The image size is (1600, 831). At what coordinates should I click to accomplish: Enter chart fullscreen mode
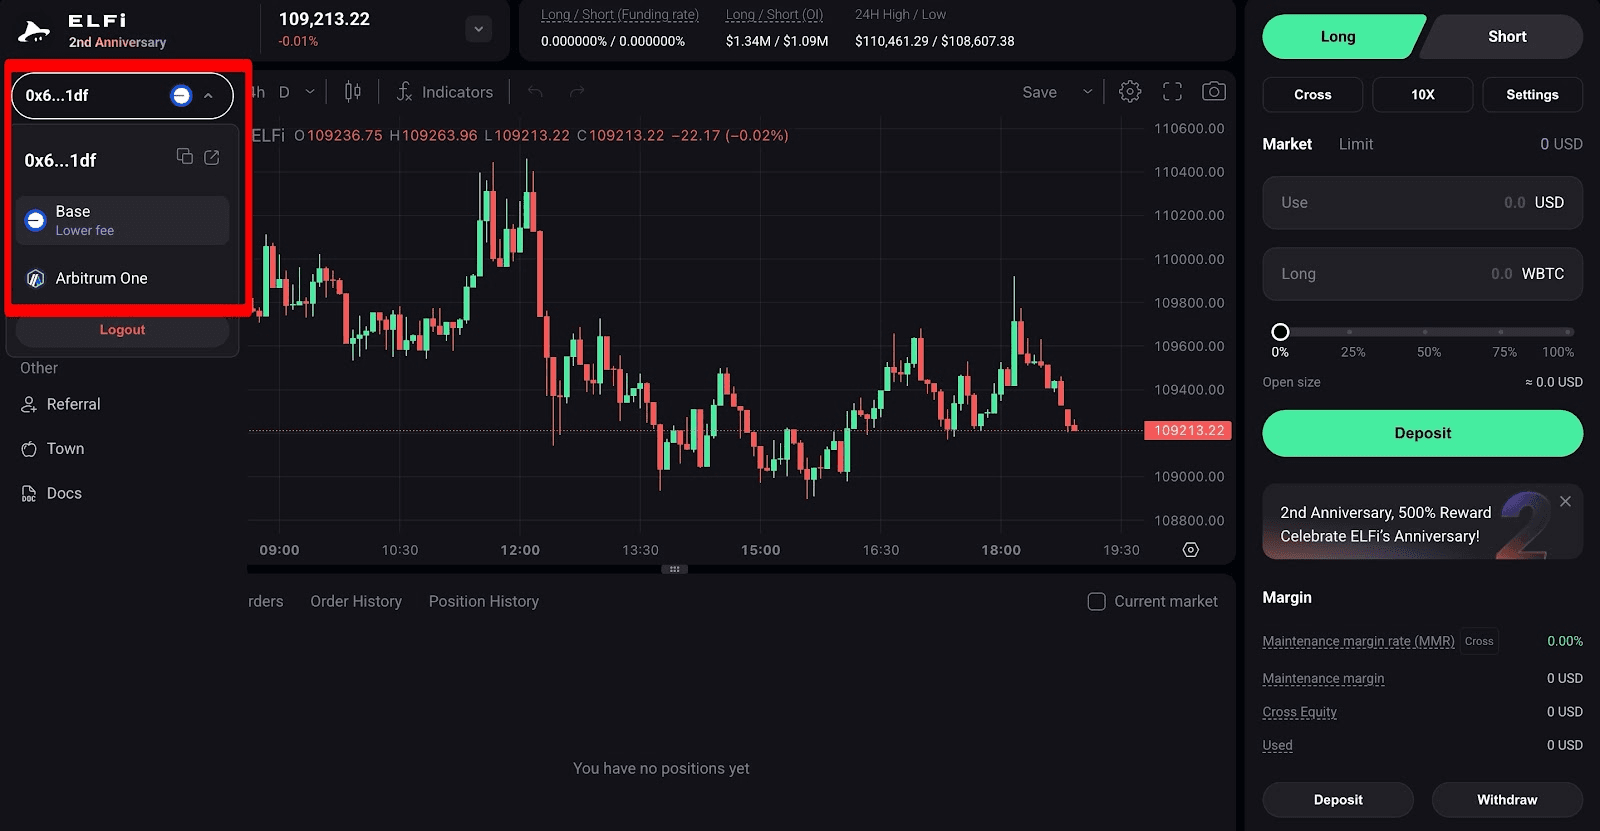[x=1172, y=92]
